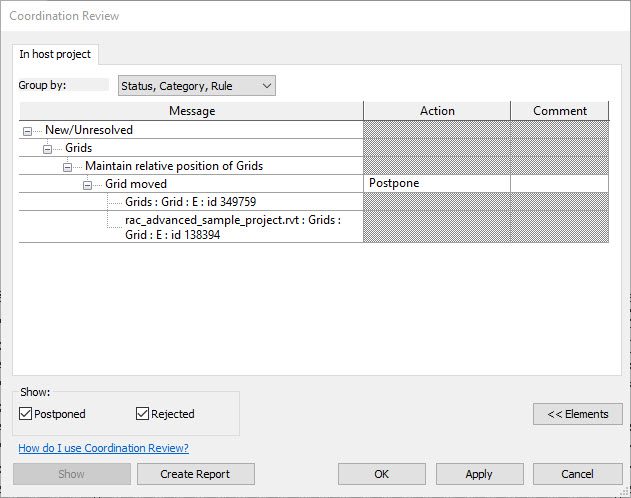Image resolution: width=631 pixels, height=498 pixels.
Task: Collapse the Grids tree node
Action: coord(47,149)
